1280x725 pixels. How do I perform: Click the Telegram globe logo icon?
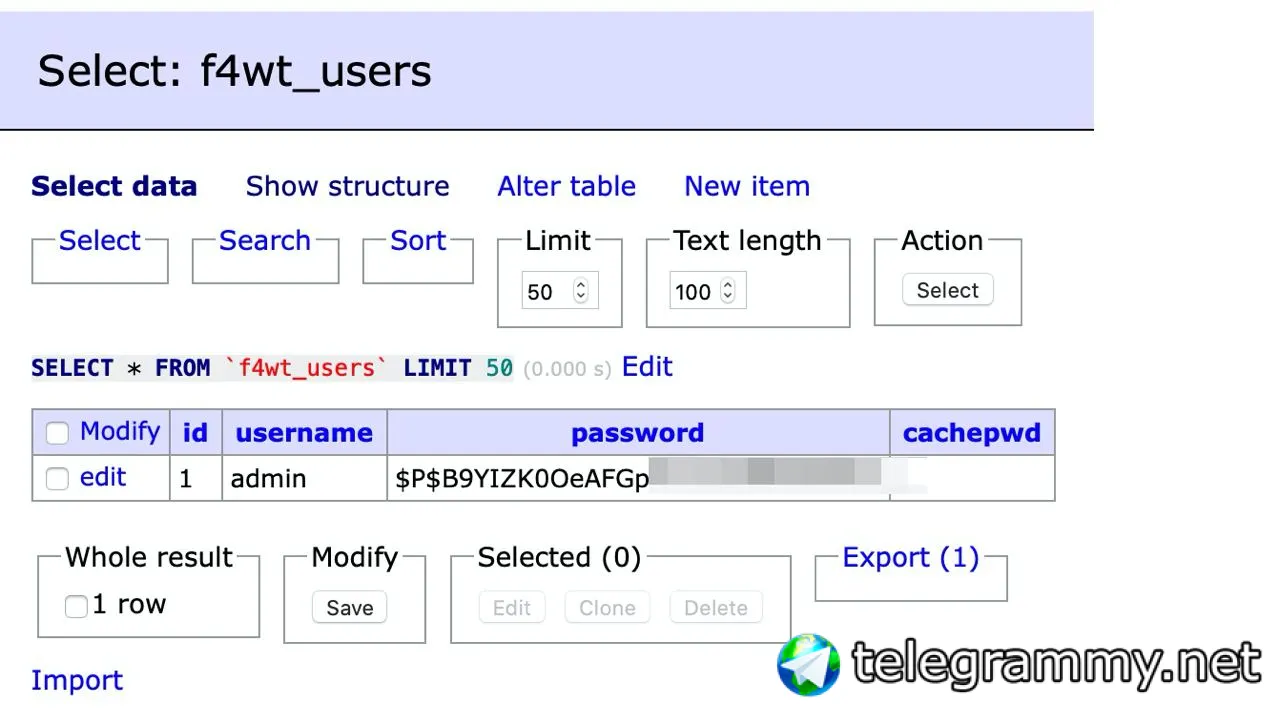point(809,664)
